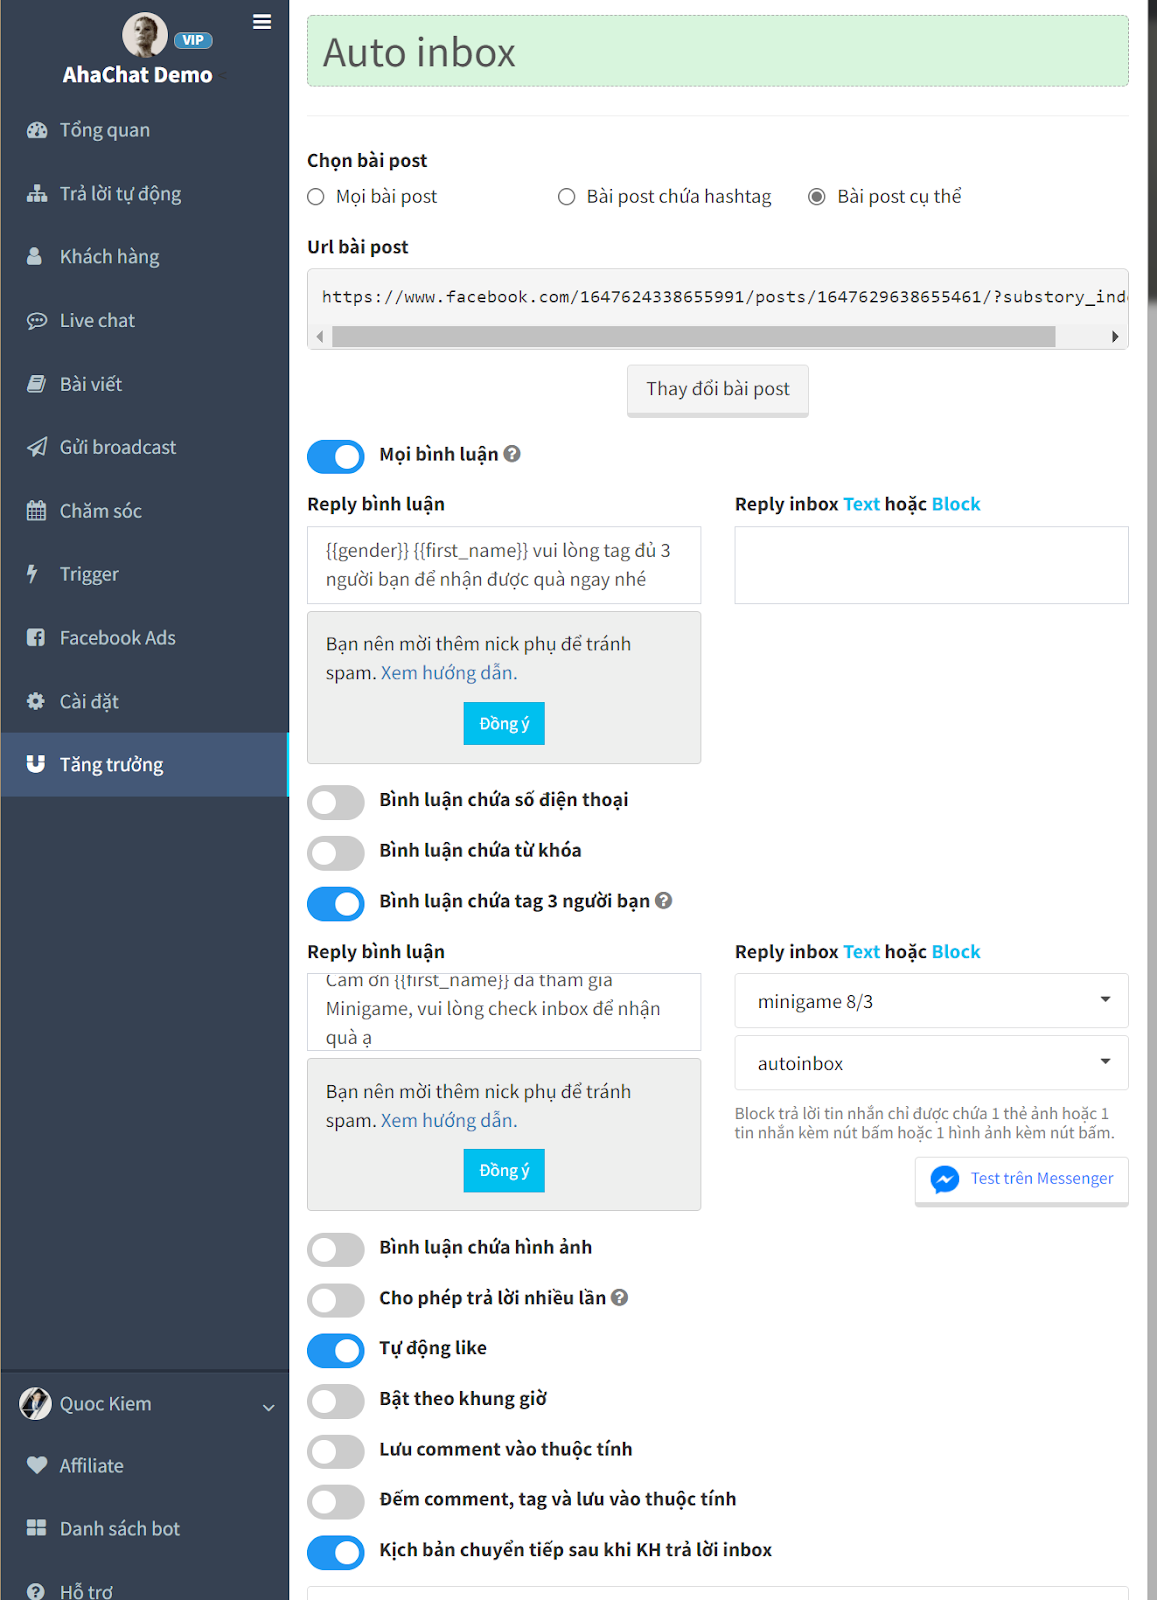Enable Bình luận chứa hình ảnh toggle
The image size is (1157, 1600).
pyautogui.click(x=336, y=1249)
